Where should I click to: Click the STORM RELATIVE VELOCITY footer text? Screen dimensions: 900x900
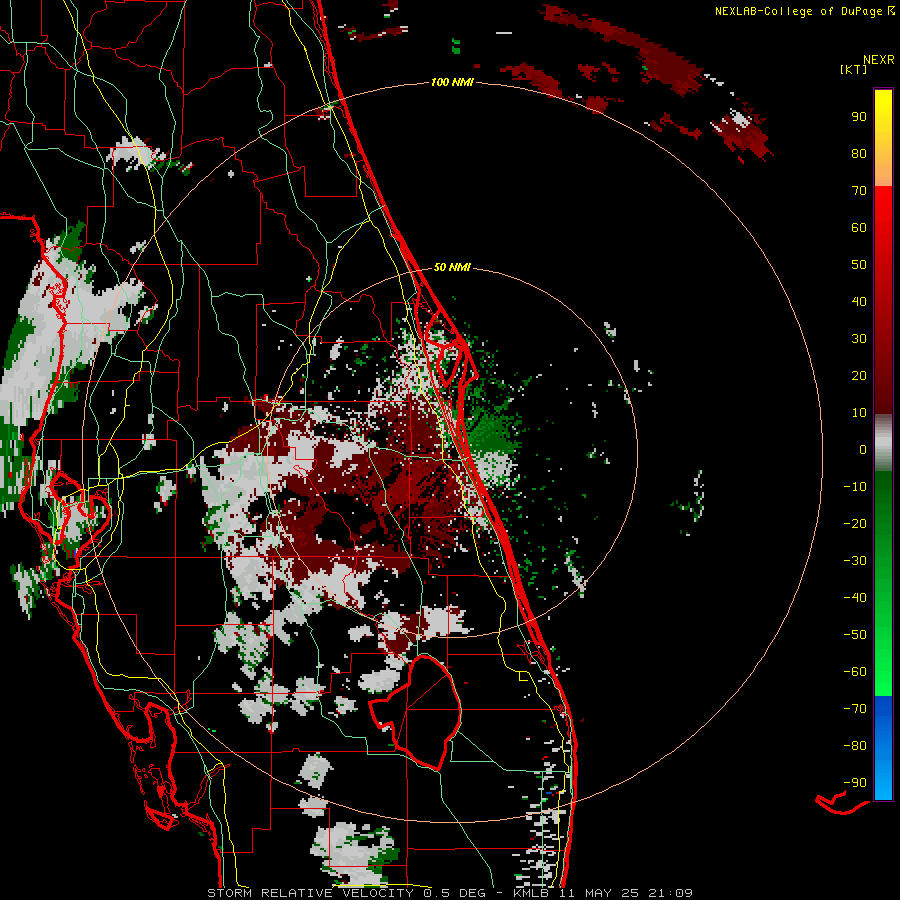click(x=310, y=893)
